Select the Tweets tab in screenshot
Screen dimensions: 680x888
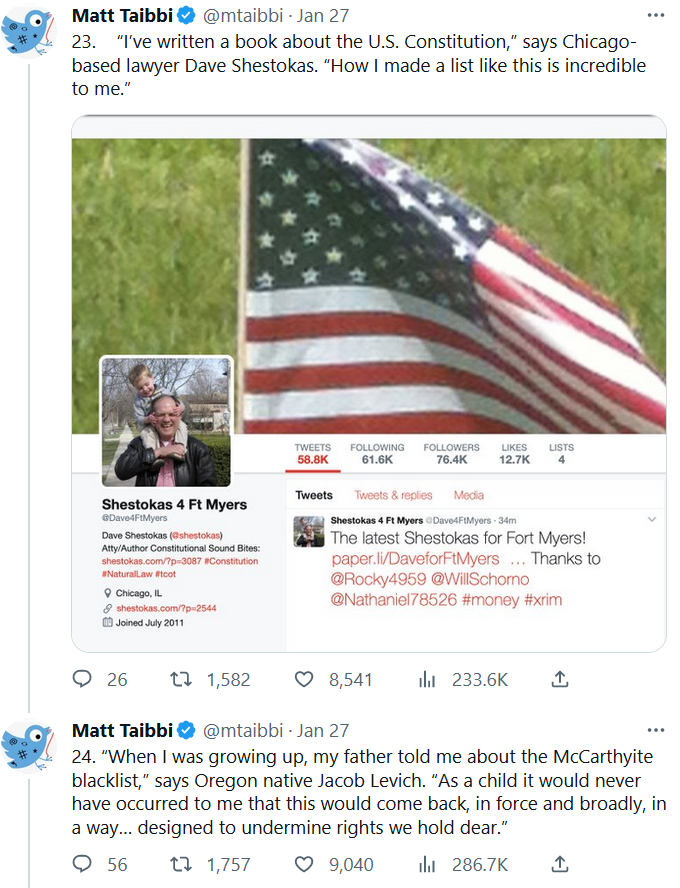pyautogui.click(x=314, y=495)
